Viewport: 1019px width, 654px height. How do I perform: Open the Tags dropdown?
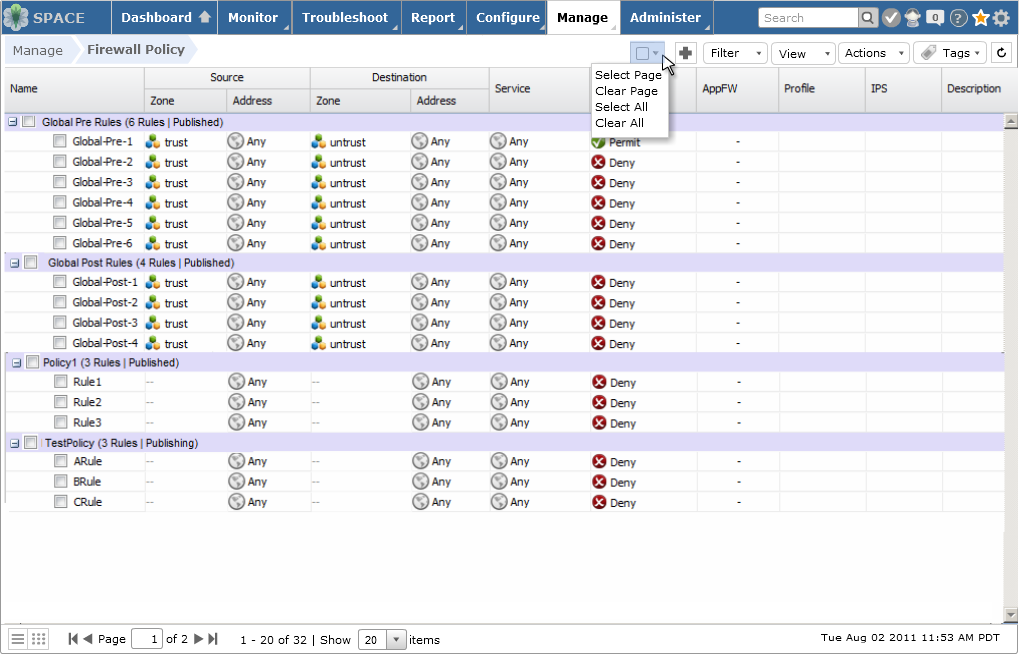pyautogui.click(x=950, y=53)
